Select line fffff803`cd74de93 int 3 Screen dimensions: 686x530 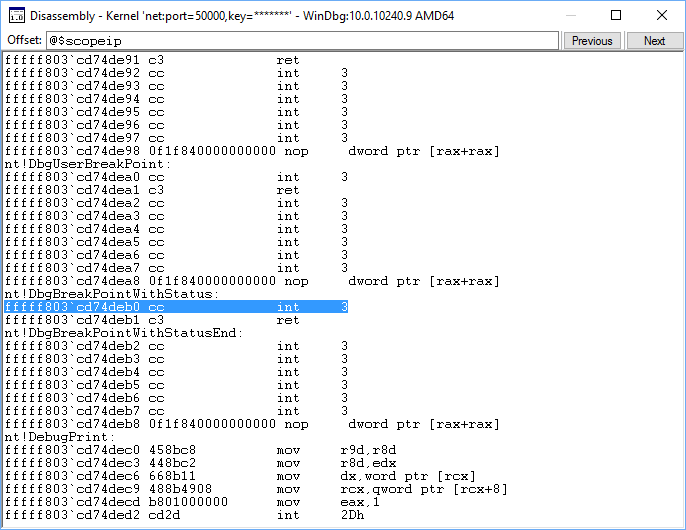point(176,86)
